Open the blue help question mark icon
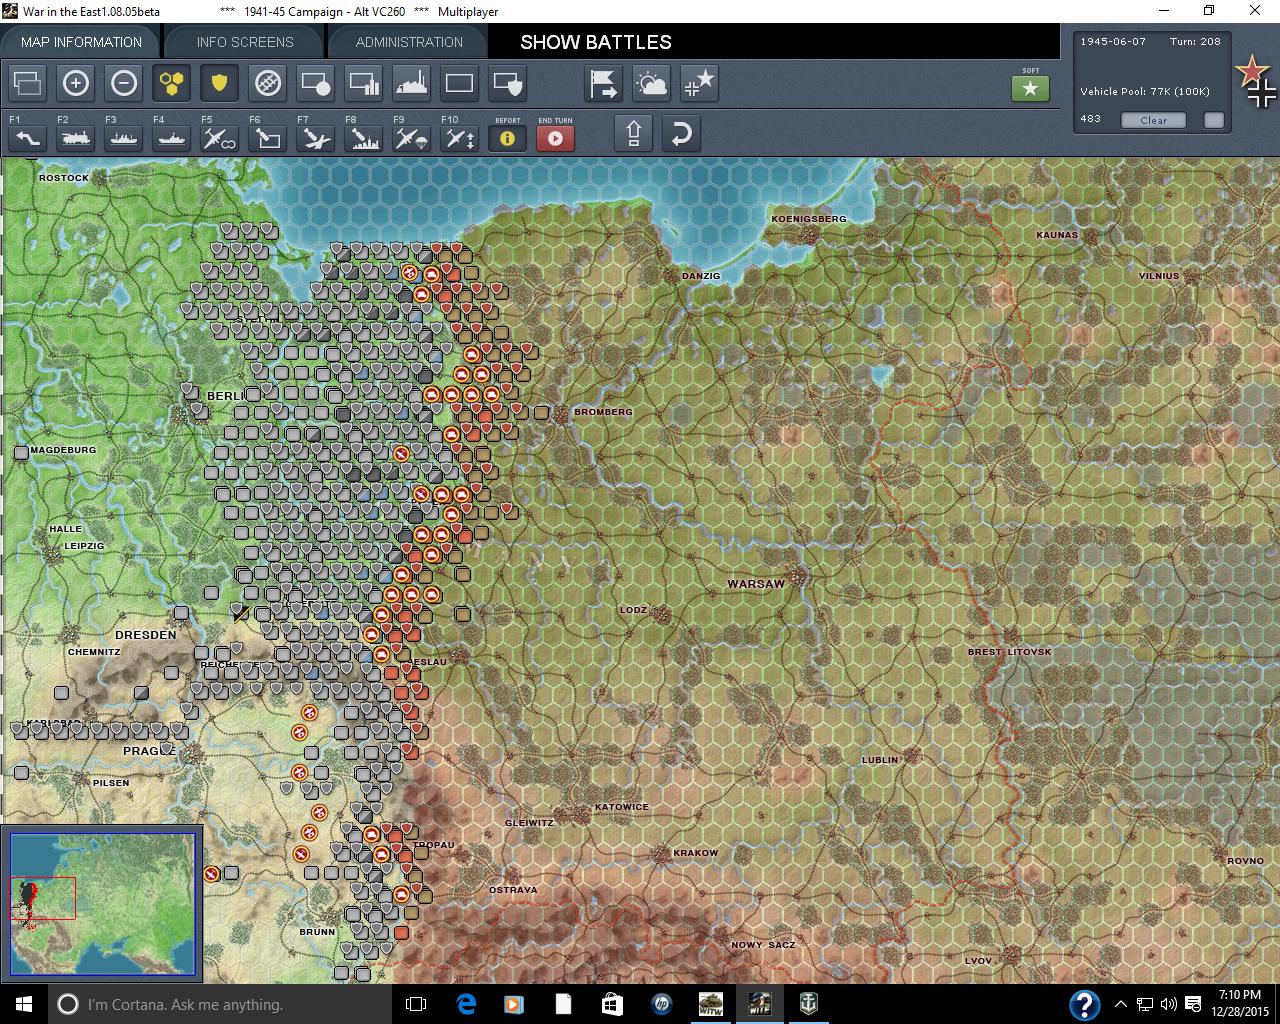The image size is (1280, 1024). click(1085, 1004)
